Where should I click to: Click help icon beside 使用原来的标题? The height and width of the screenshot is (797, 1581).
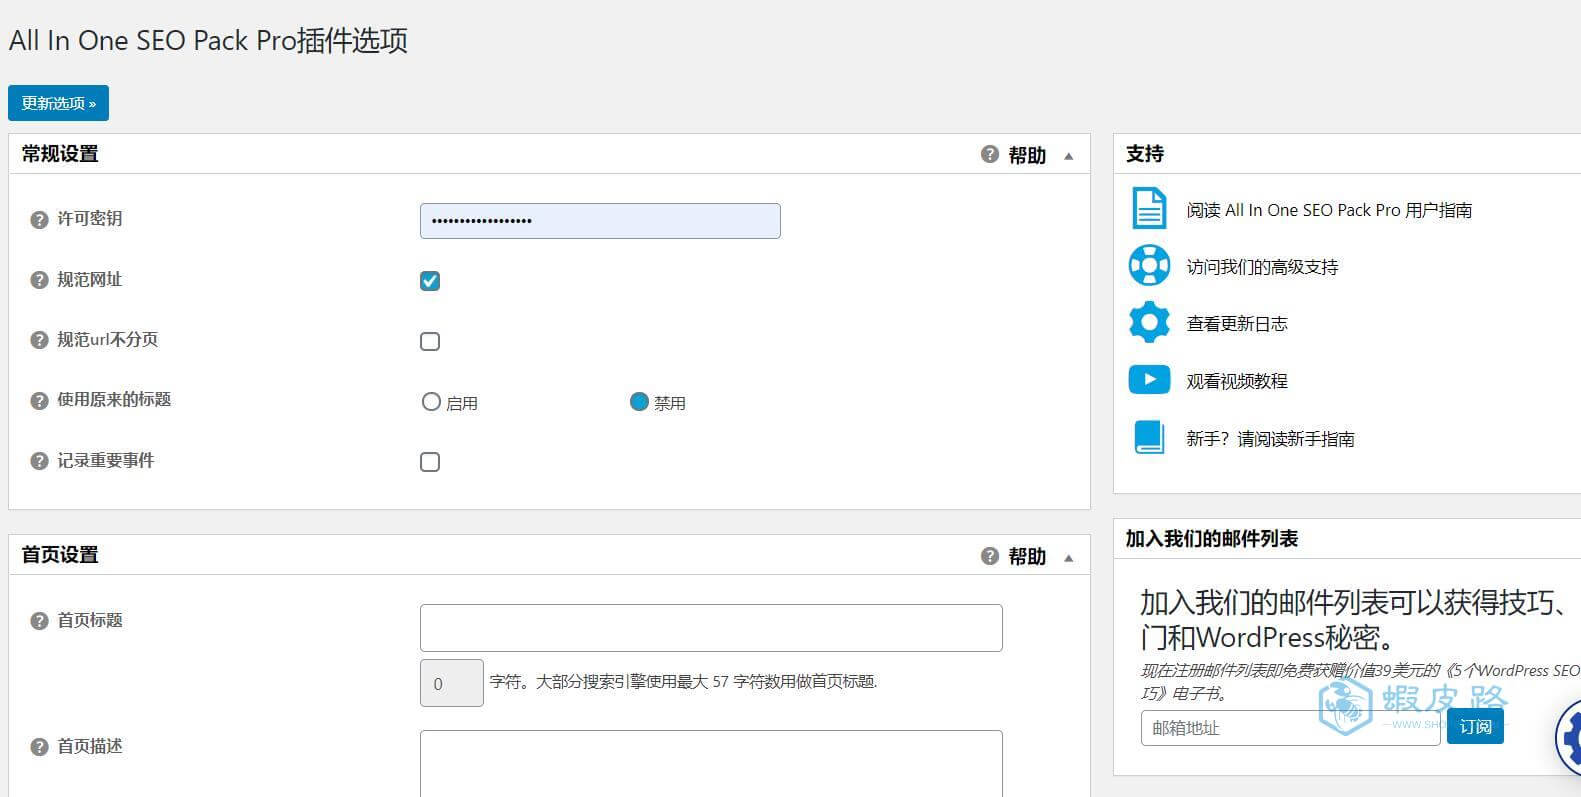click(39, 401)
